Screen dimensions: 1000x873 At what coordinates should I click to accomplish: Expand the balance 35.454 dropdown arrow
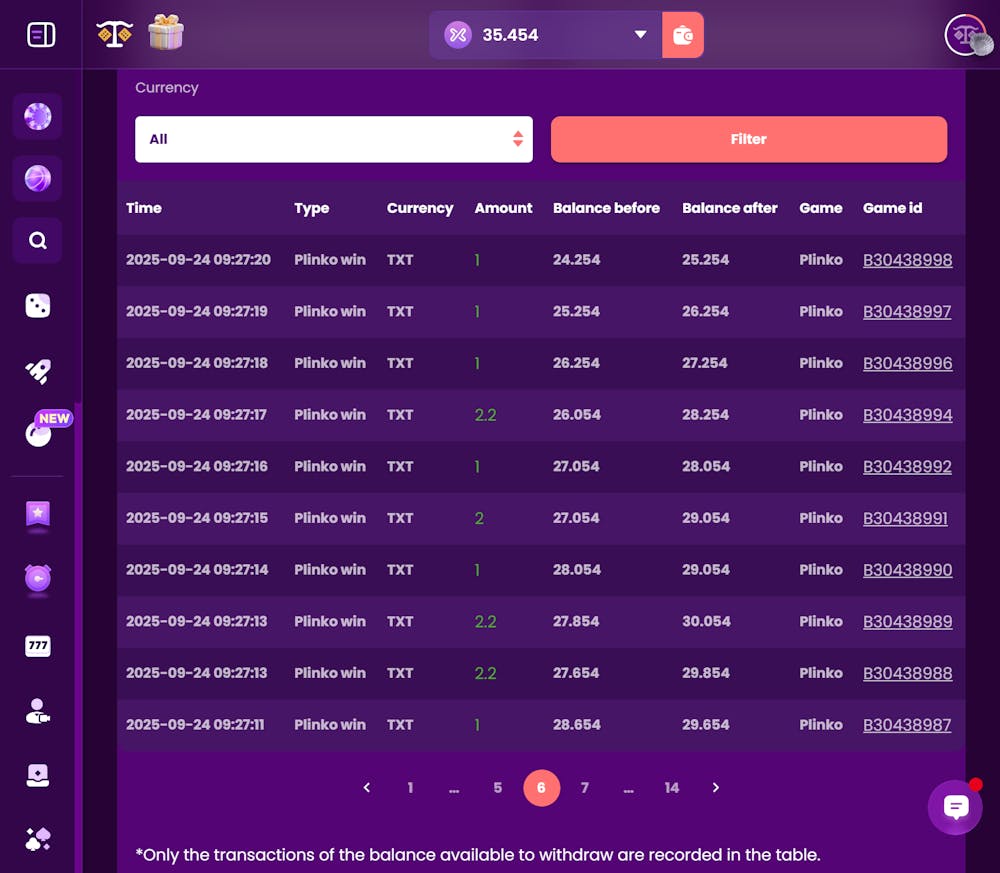tap(640, 34)
